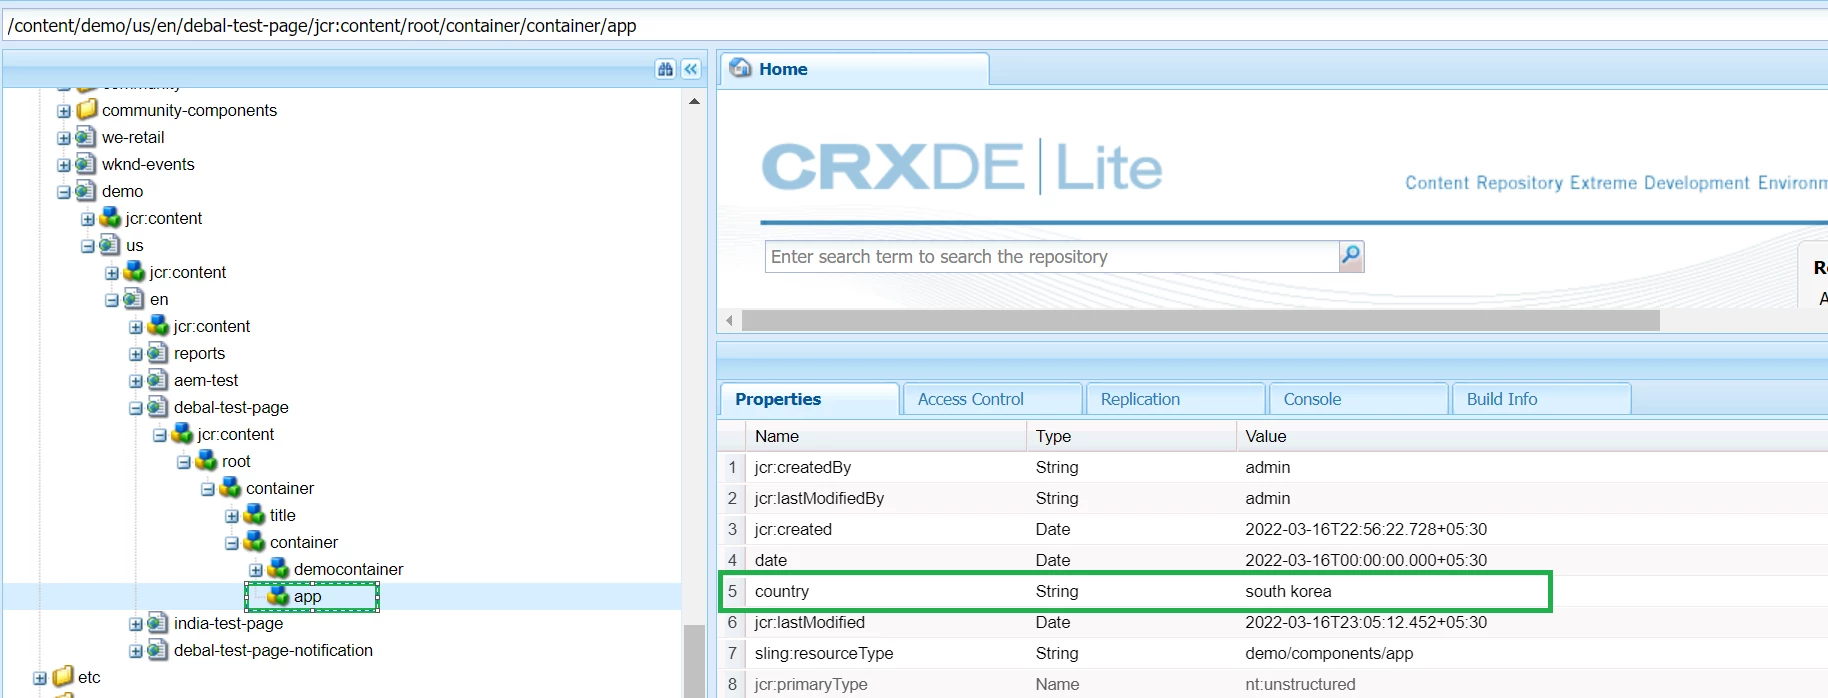This screenshot has height=698, width=1828.
Task: Click the Home tab icon
Action: tap(740, 68)
